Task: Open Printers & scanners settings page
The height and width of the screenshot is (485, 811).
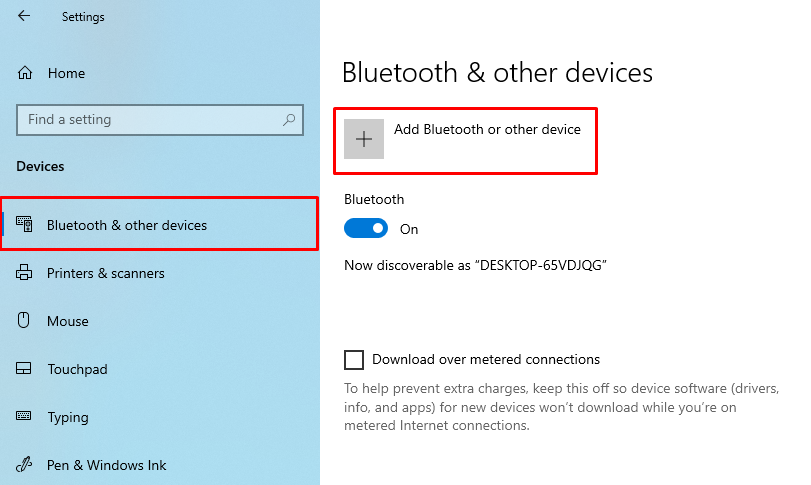Action: 106,273
